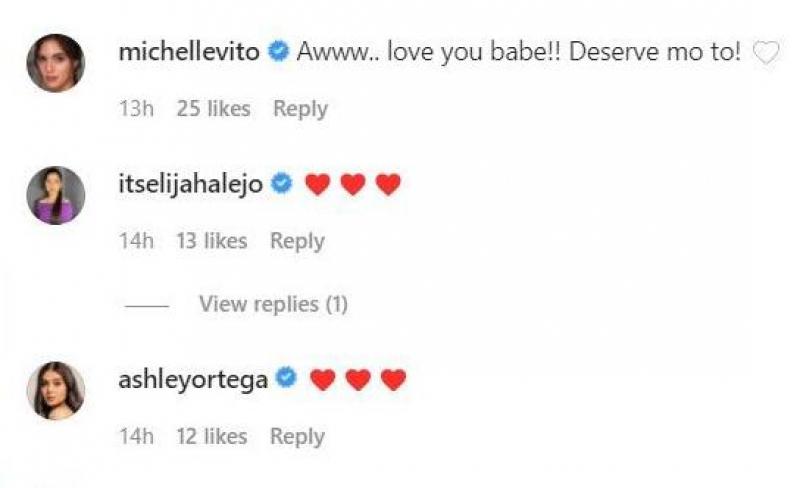
Task: Click the itselijahalejo username
Action: click(190, 184)
